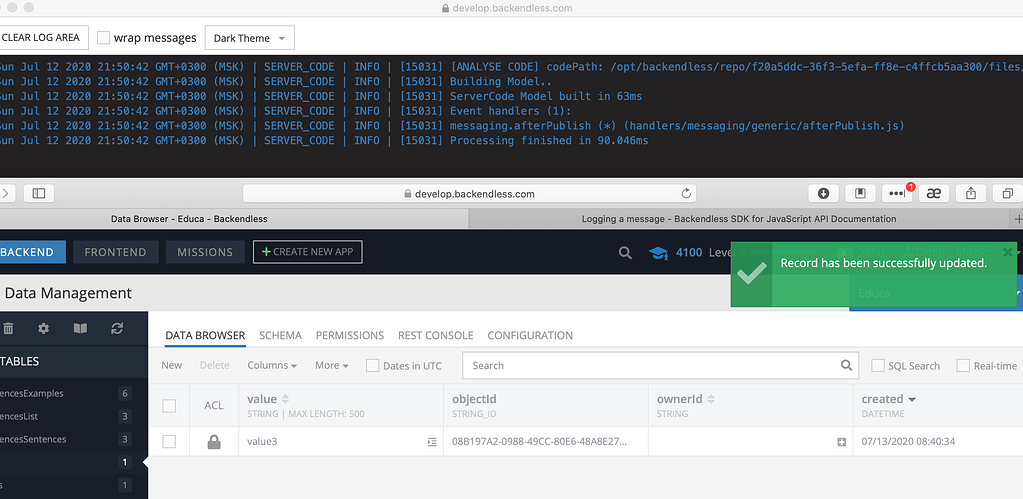This screenshot has width=1023, height=499.
Task: Enable the wrap messages checkbox
Action: coord(103,38)
